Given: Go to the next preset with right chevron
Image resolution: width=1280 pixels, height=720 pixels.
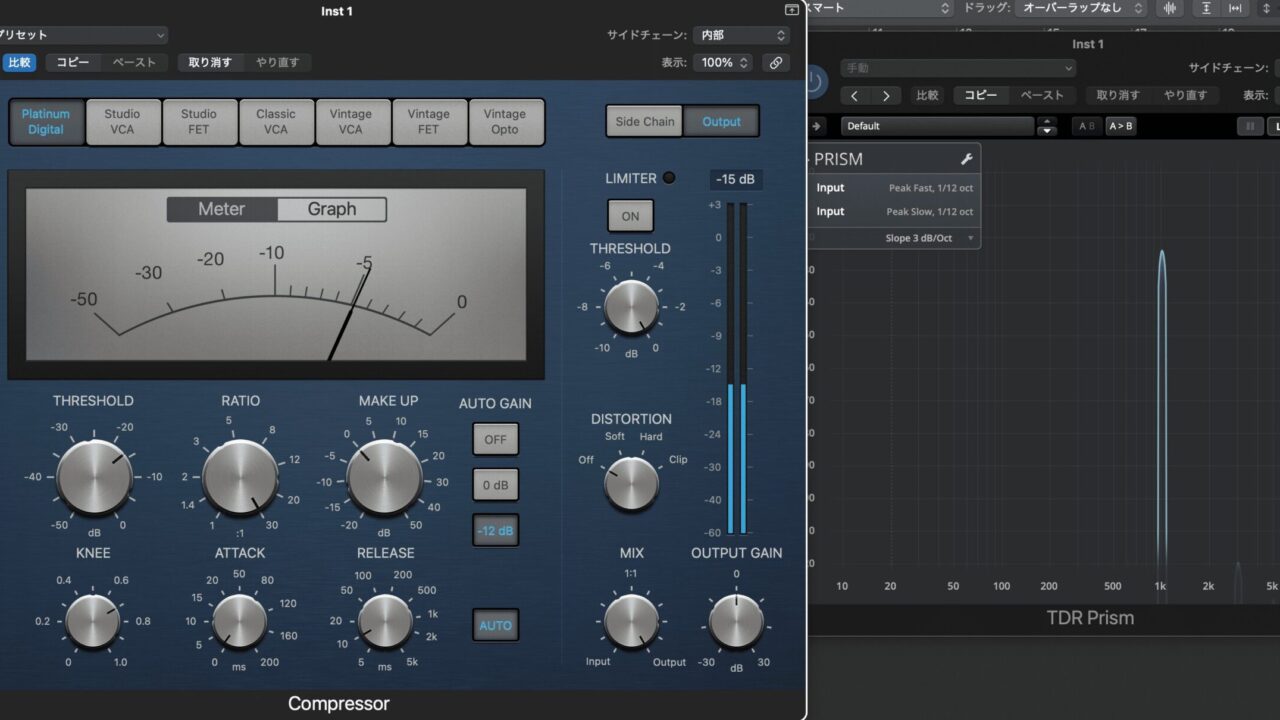Looking at the screenshot, I should point(886,96).
